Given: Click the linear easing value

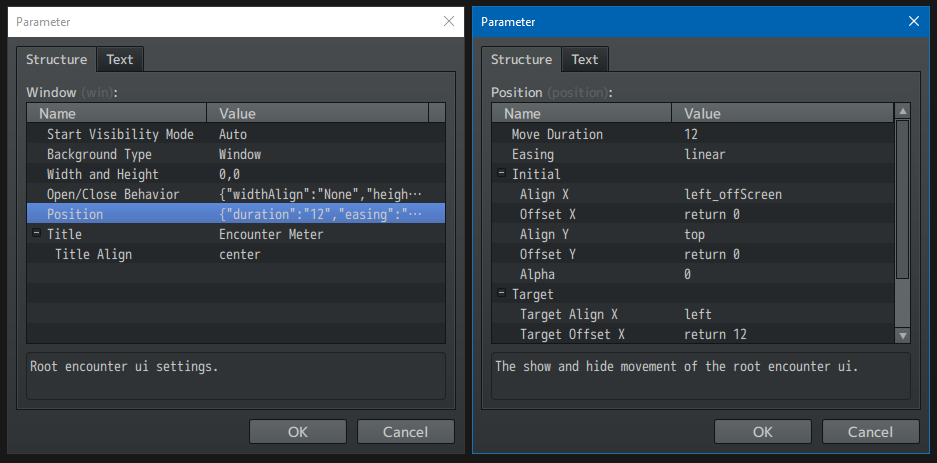Looking at the screenshot, I should pyautogui.click(x=705, y=154).
